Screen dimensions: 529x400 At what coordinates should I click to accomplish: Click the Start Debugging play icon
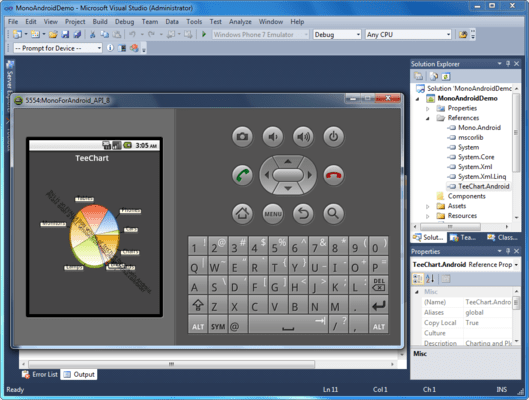pos(204,34)
